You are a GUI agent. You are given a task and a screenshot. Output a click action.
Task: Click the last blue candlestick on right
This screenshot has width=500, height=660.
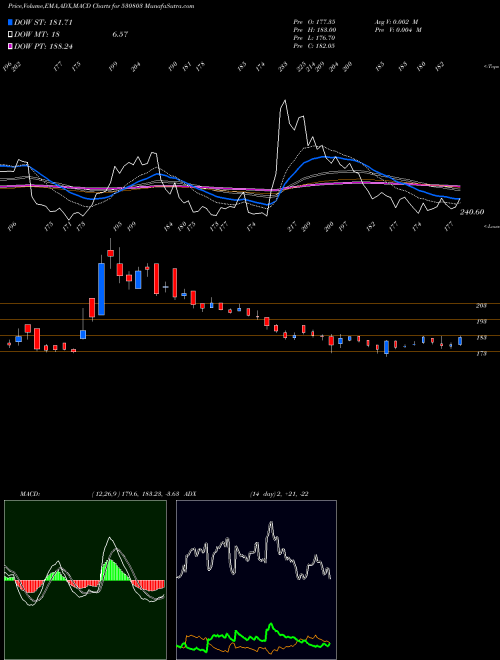(460, 341)
